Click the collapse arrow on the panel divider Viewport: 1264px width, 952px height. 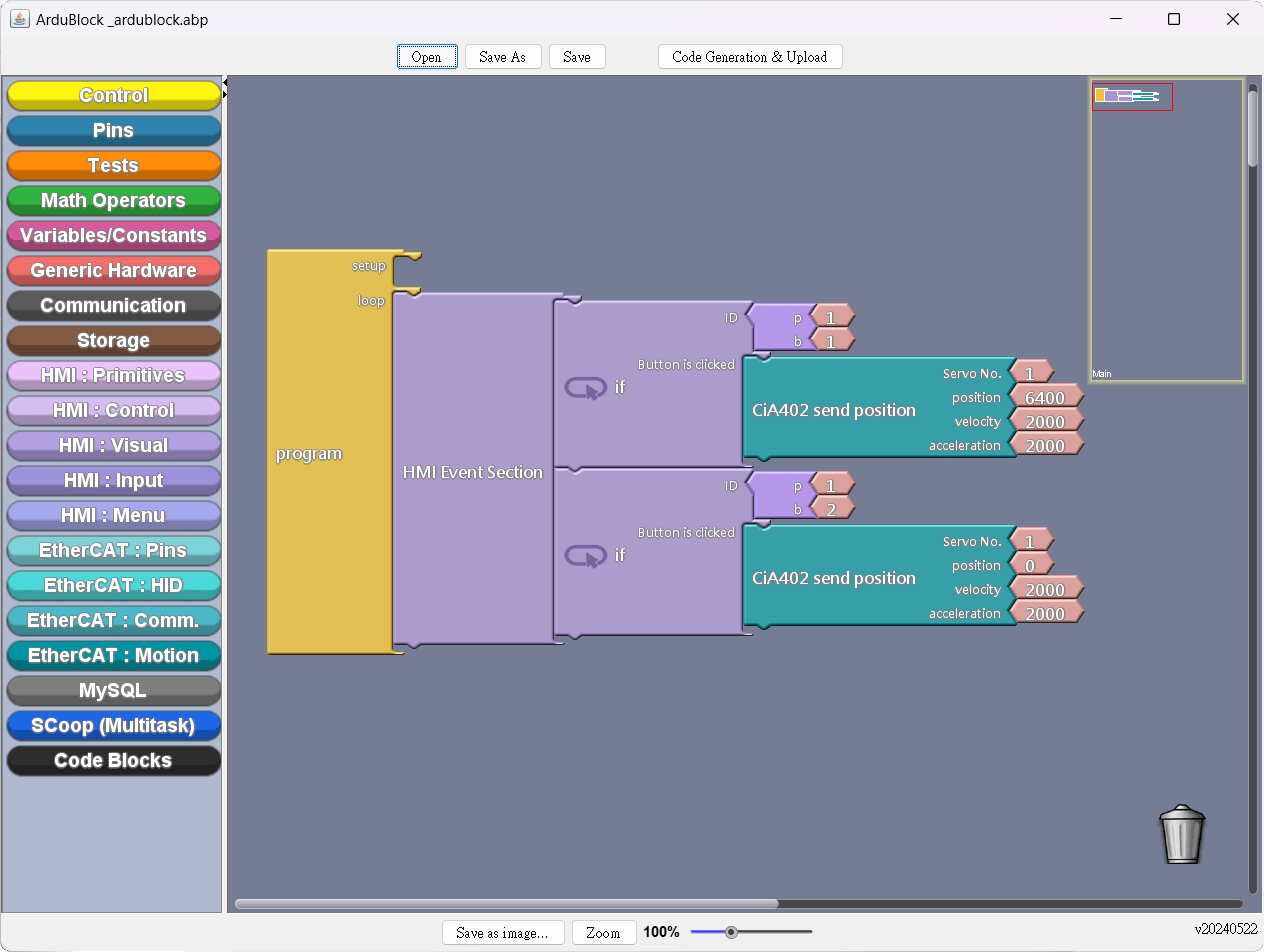225,81
